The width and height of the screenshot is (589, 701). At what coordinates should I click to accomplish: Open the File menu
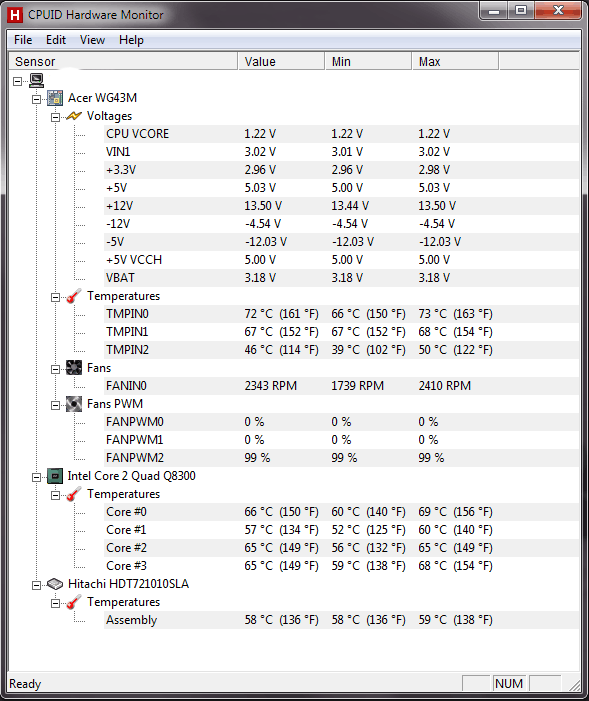23,40
